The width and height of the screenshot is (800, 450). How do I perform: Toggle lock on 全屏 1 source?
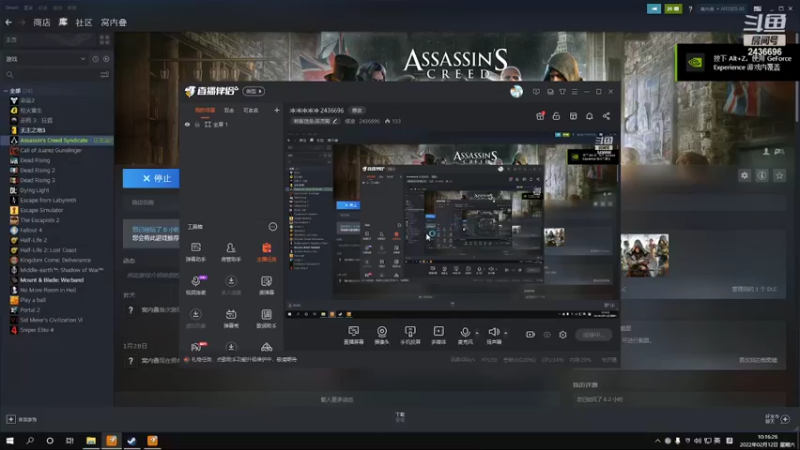coord(197,124)
